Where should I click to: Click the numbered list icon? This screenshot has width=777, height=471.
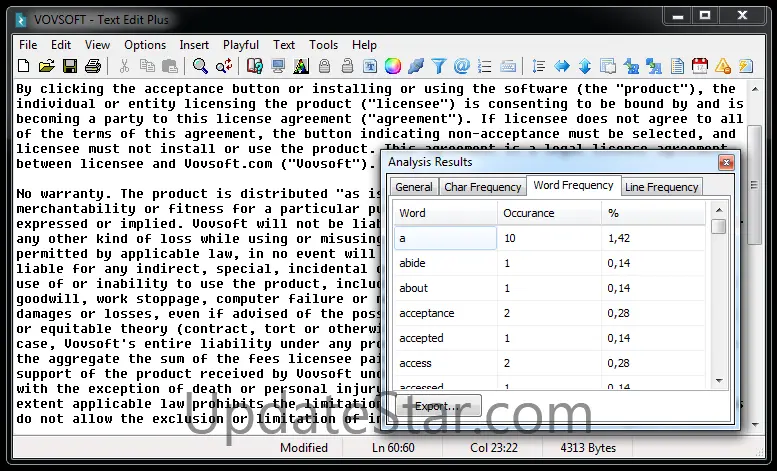tap(485, 65)
